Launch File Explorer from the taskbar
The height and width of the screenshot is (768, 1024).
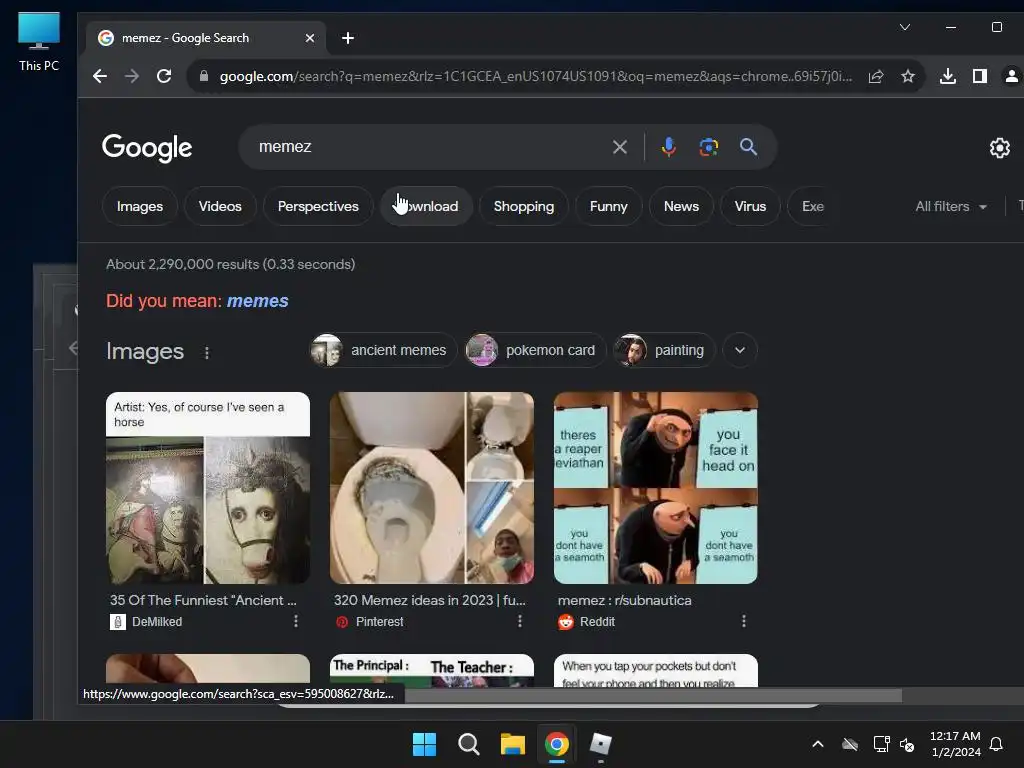point(513,744)
